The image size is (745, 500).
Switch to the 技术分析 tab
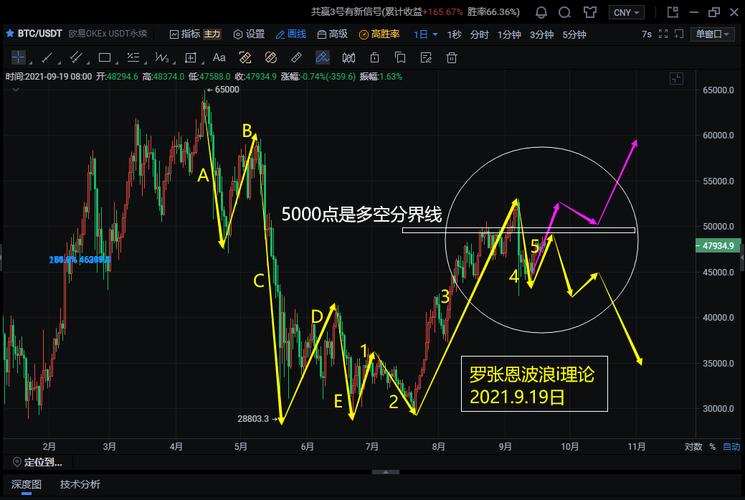click(81, 484)
